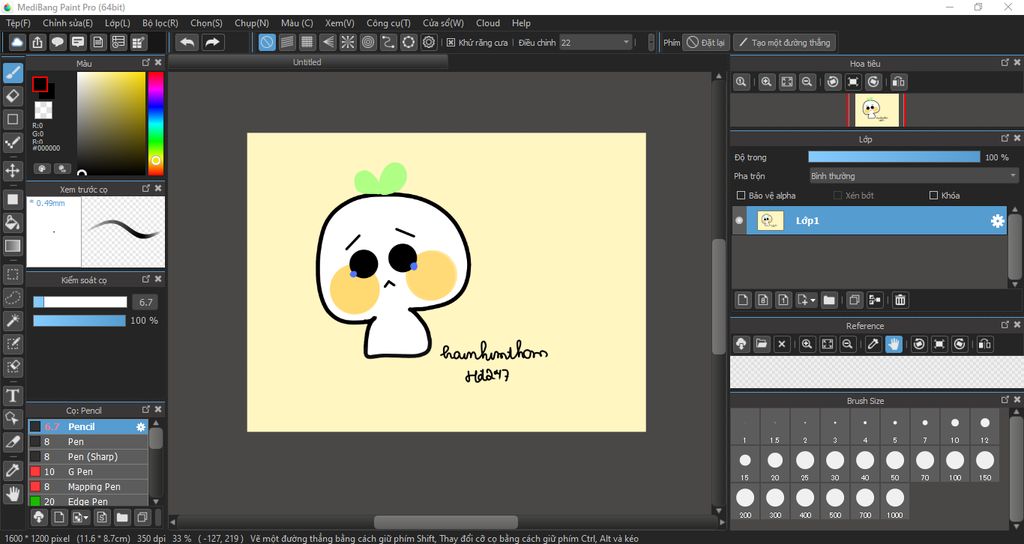Select the Magic Wand tool
This screenshot has width=1024, height=544.
[x=12, y=321]
